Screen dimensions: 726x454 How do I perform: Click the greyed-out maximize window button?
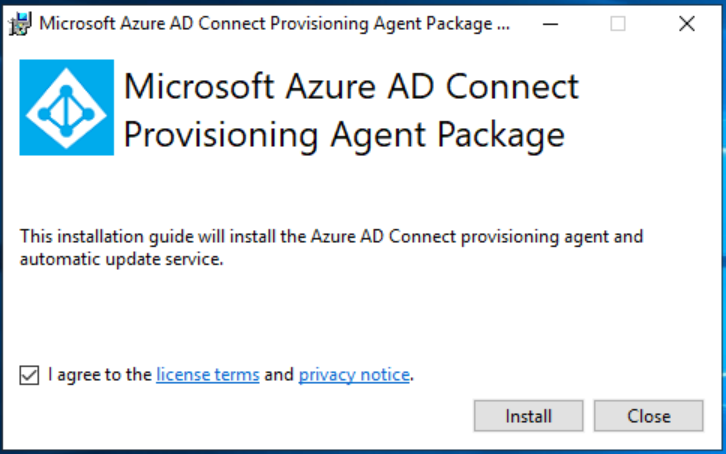coord(618,24)
